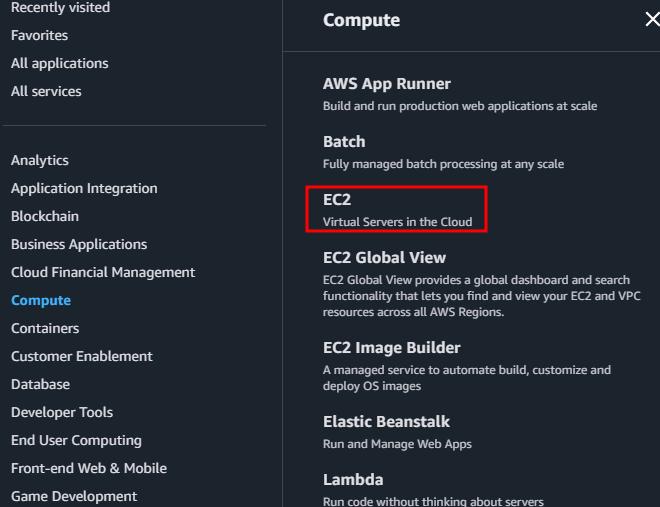This screenshot has width=660, height=507.
Task: Select the Database category
Action: click(x=40, y=384)
